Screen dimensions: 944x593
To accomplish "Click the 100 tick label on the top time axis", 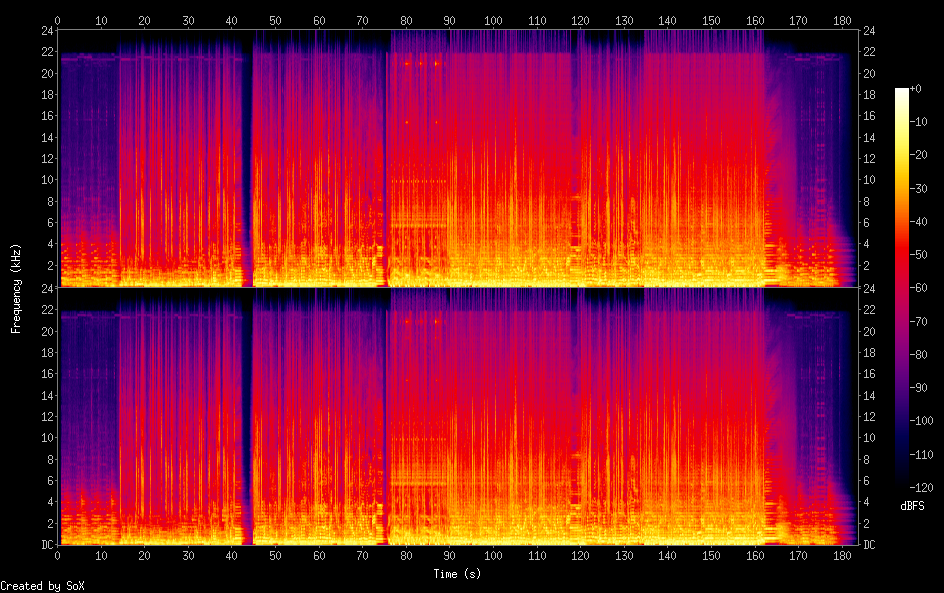I will [493, 20].
